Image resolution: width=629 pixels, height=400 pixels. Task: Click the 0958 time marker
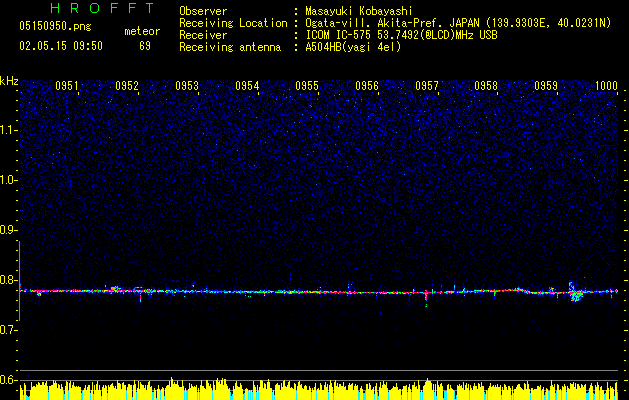click(x=486, y=85)
